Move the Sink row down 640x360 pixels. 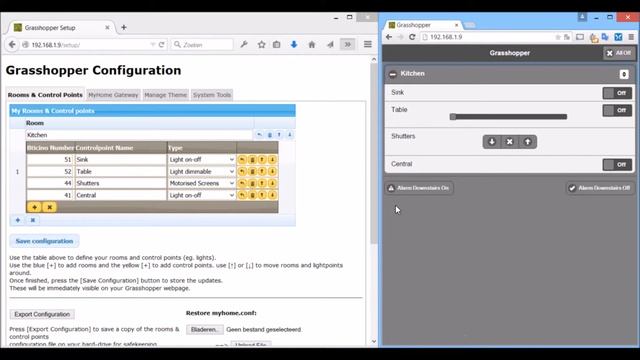(272, 160)
